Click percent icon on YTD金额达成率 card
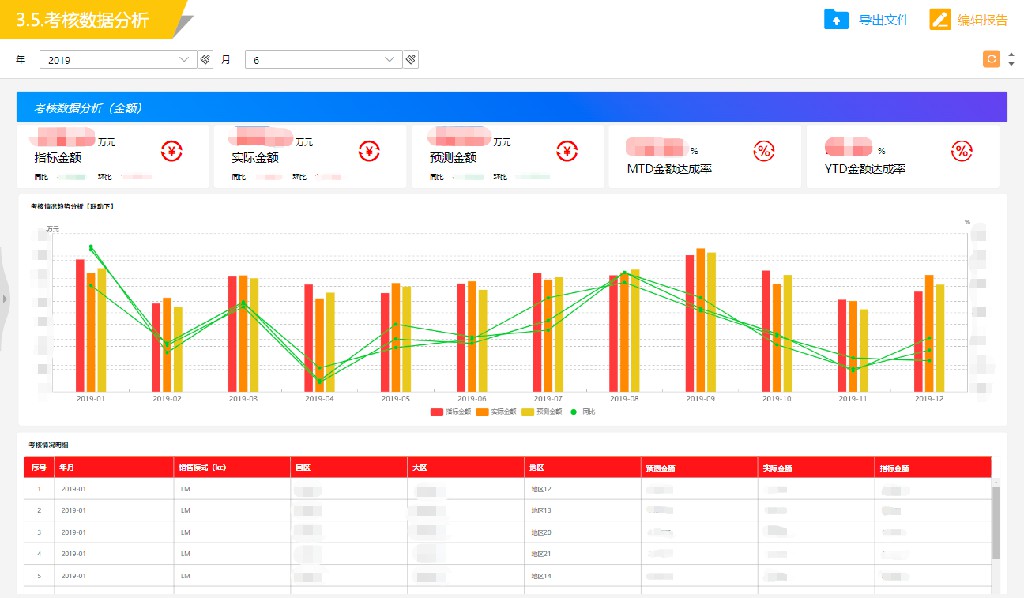The width and height of the screenshot is (1024, 598). (x=962, y=151)
